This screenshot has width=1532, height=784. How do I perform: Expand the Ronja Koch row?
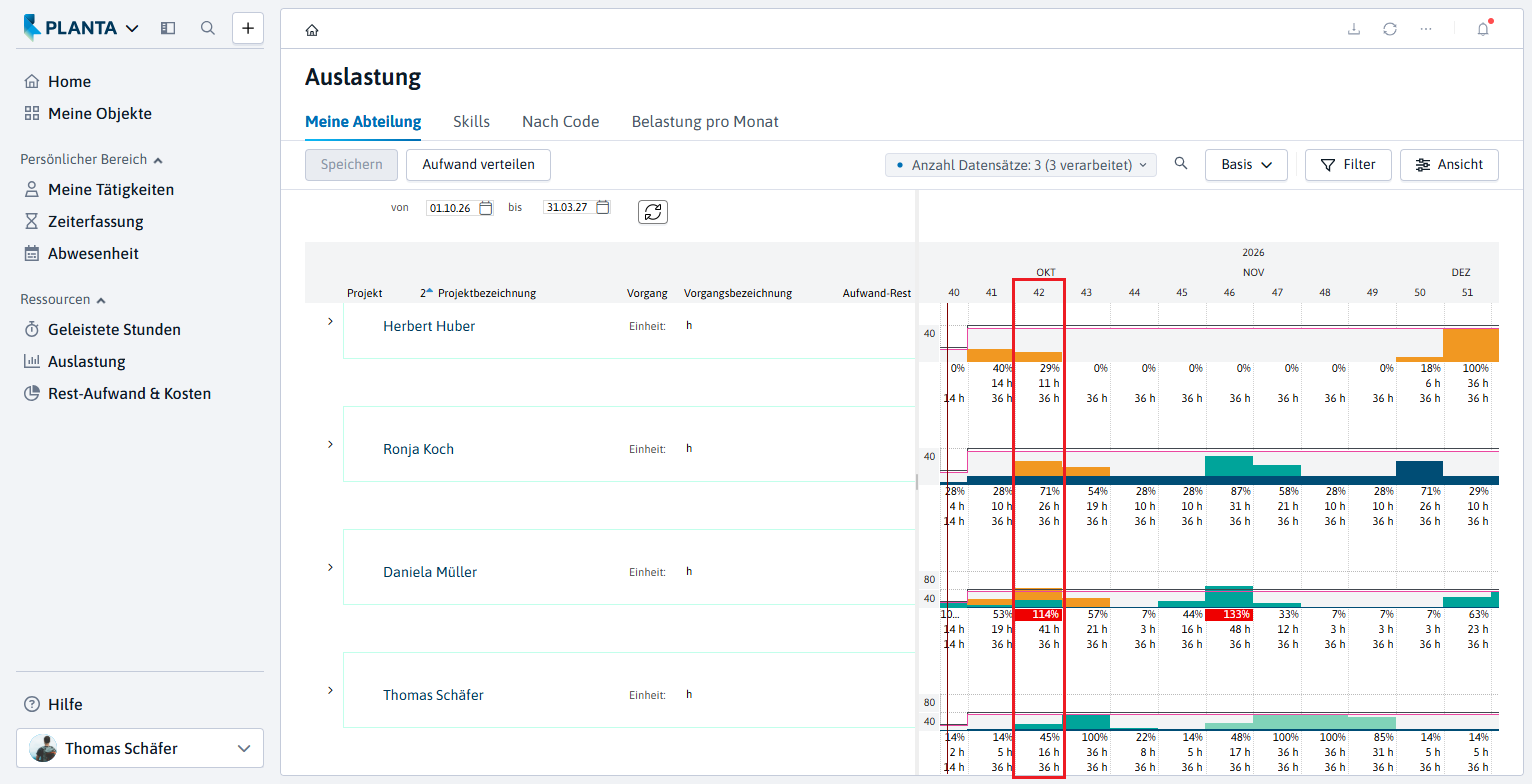pyautogui.click(x=330, y=444)
